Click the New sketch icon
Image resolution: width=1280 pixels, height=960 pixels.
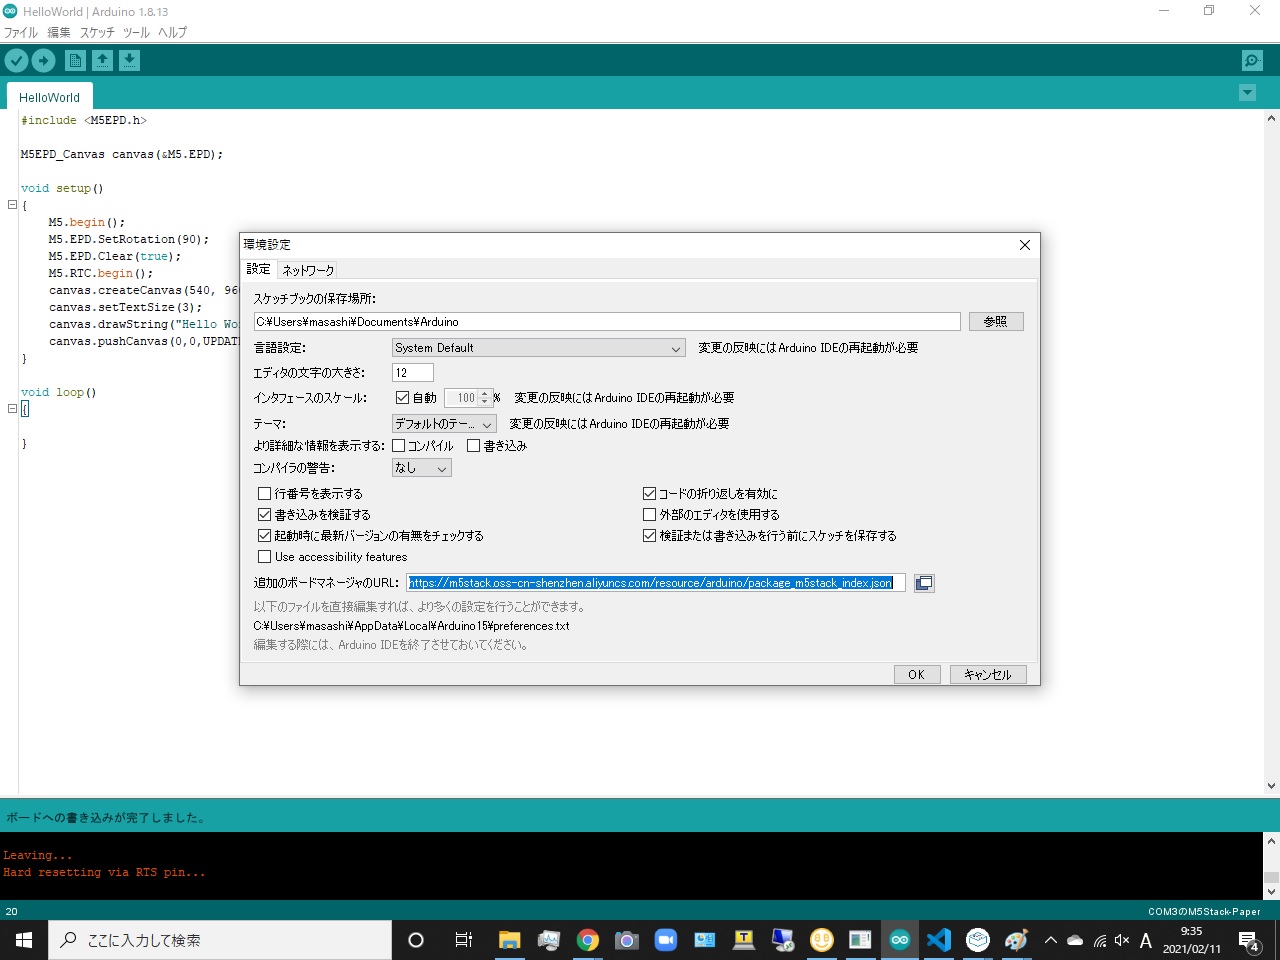(75, 61)
